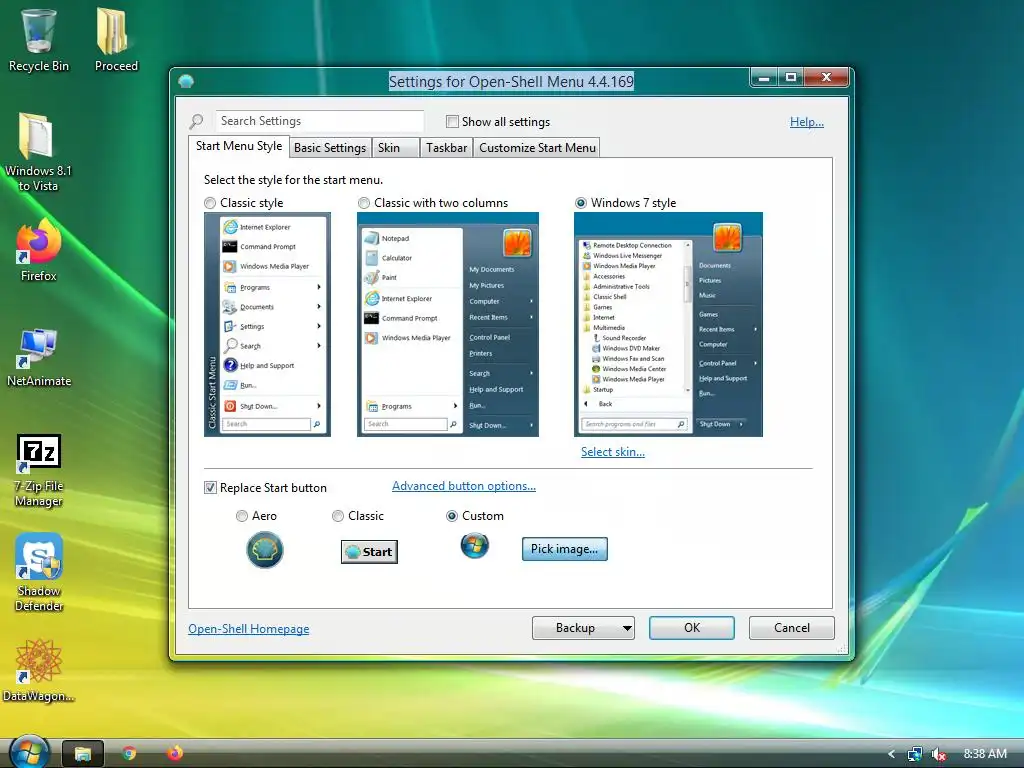Launch Firefox from the desktop shortcut
The image size is (1024, 768).
point(39,250)
